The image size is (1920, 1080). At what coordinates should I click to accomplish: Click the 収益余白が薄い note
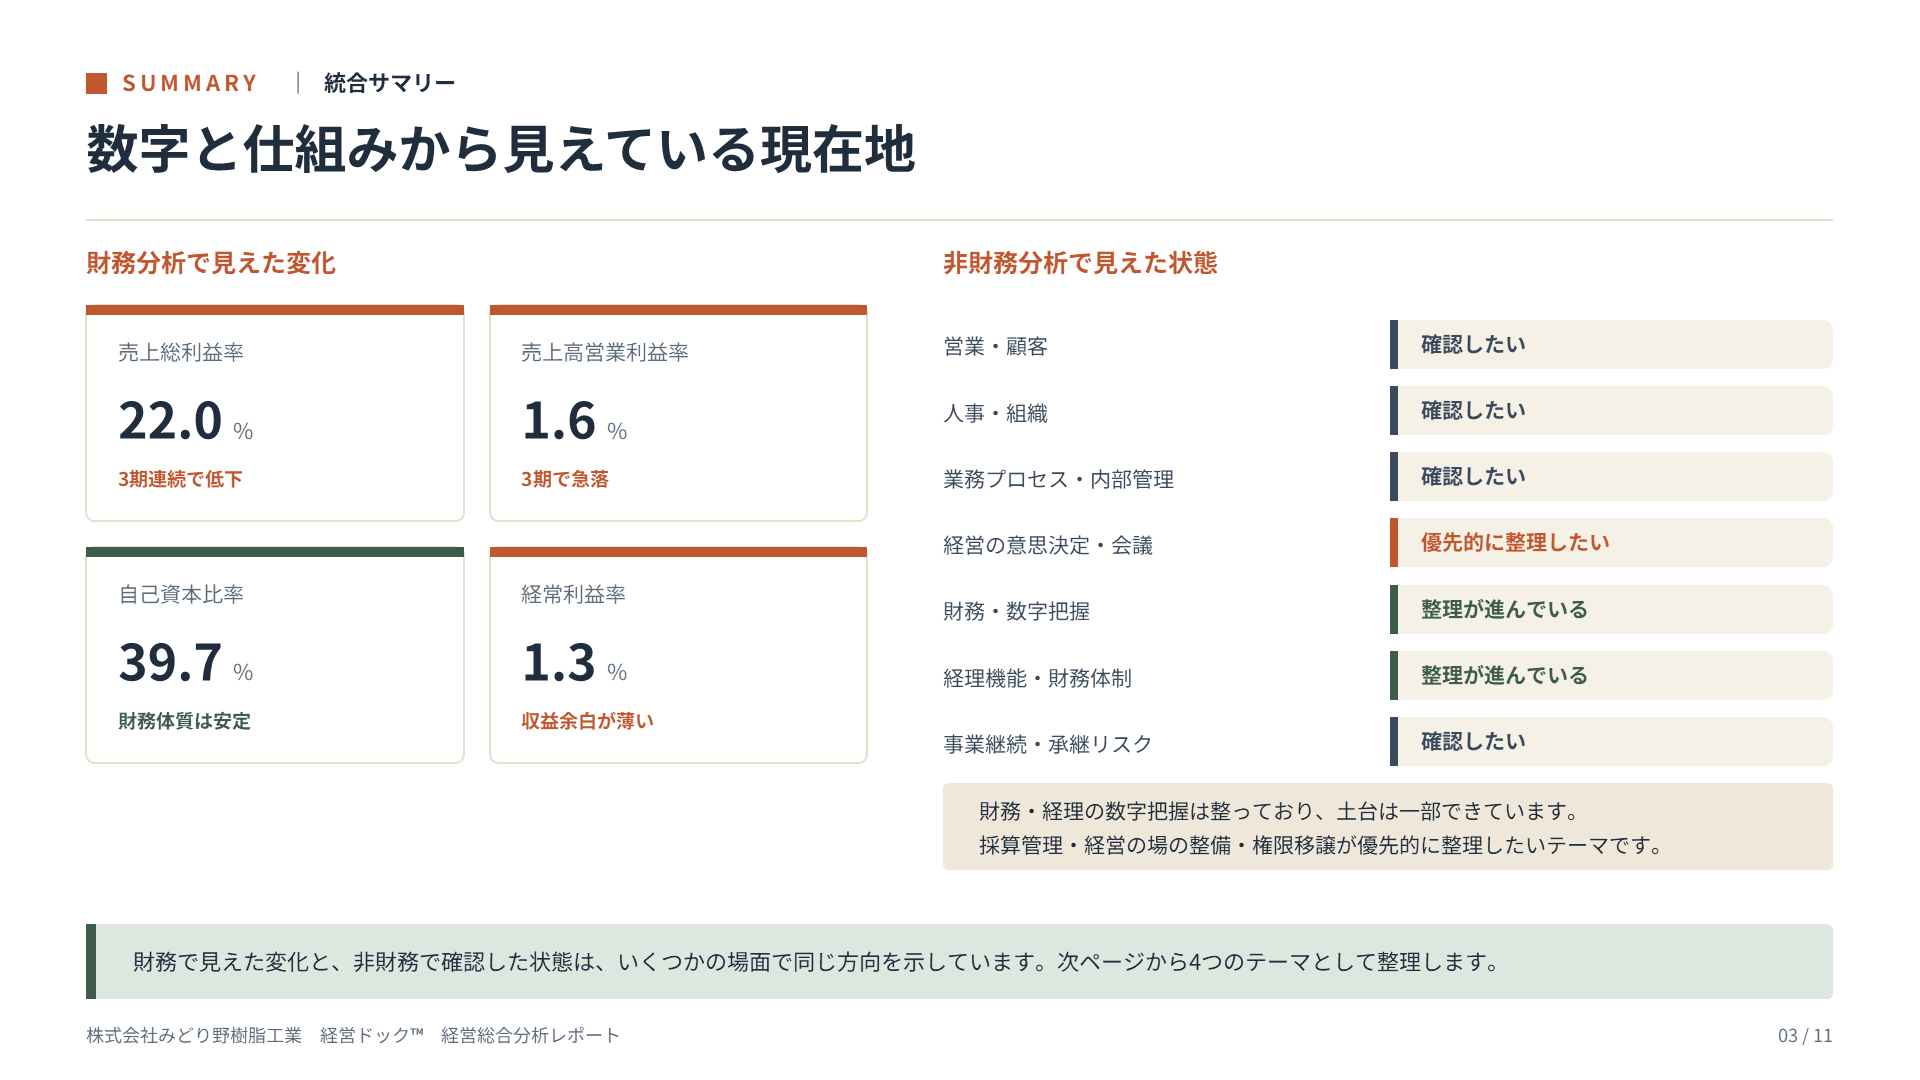(587, 721)
